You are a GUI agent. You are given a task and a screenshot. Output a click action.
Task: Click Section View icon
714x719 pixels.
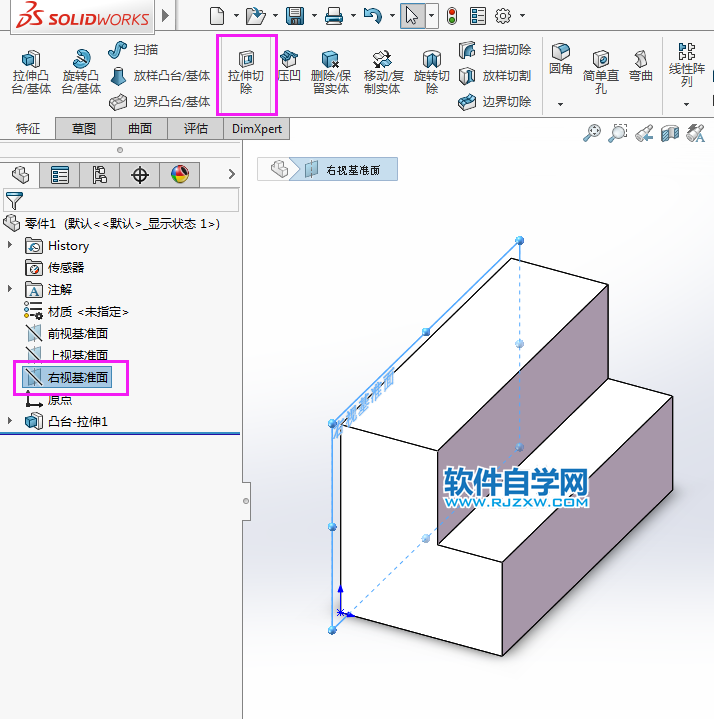pyautogui.click(x=670, y=133)
